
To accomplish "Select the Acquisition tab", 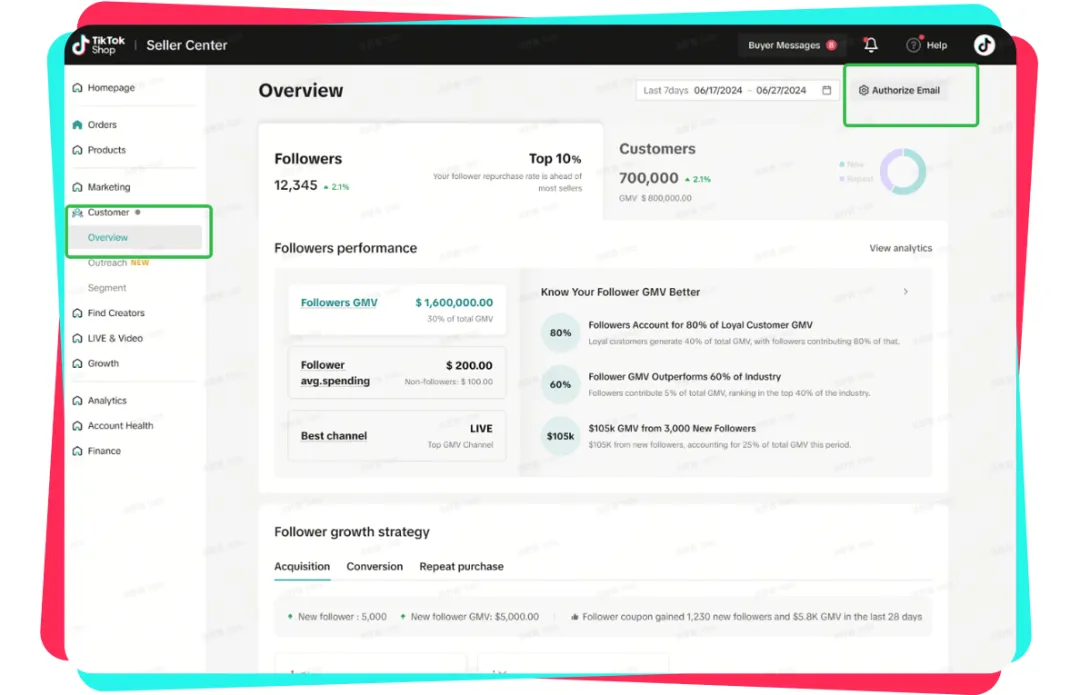I will pos(302,566).
